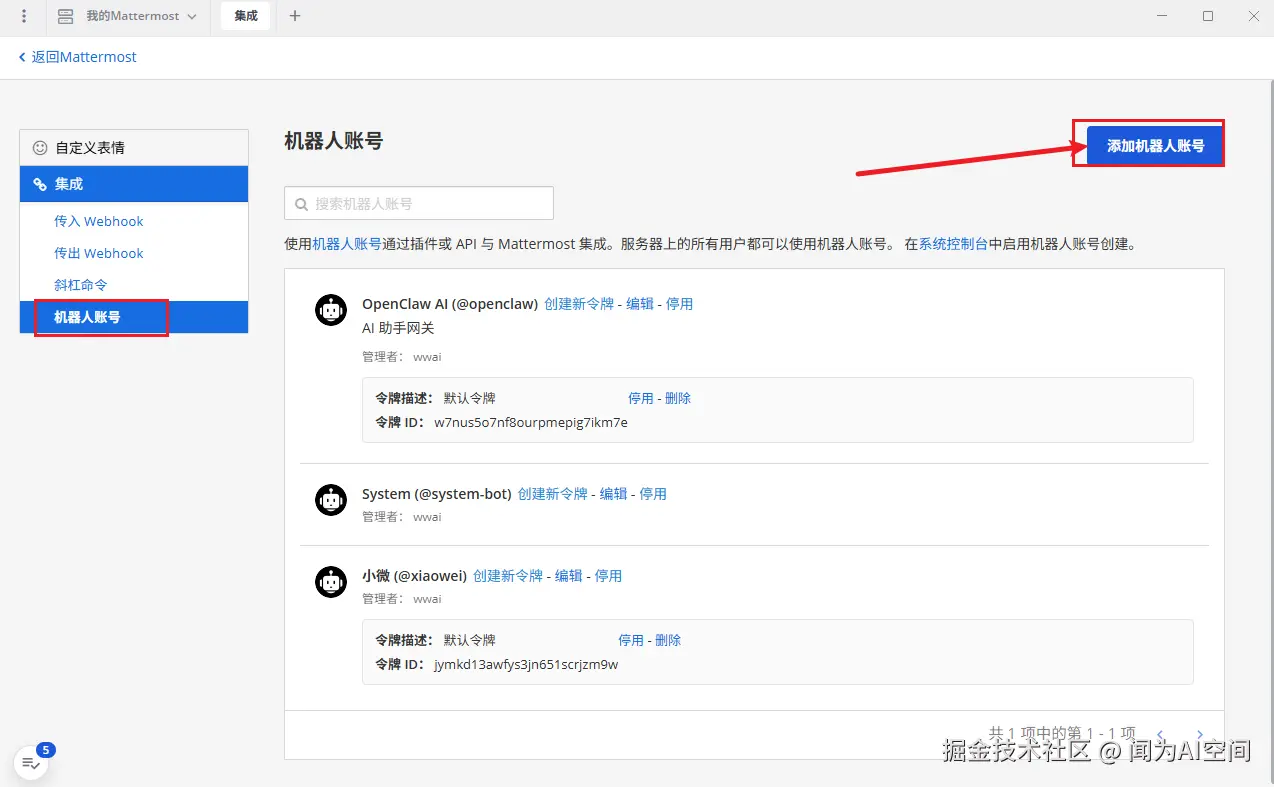Open 自定义表情 section
The height and width of the screenshot is (787, 1274).
point(134,147)
